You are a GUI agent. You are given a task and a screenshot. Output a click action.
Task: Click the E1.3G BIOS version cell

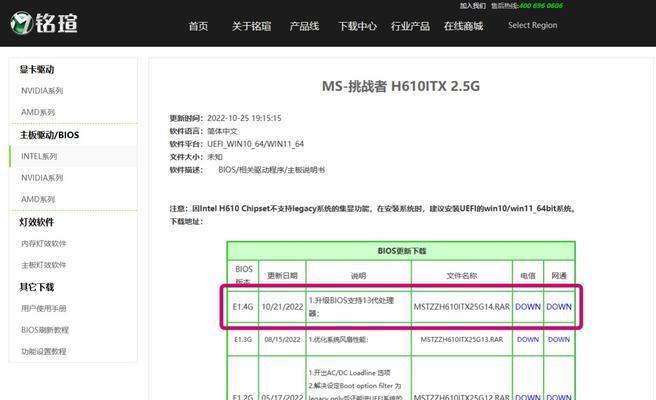coord(243,339)
